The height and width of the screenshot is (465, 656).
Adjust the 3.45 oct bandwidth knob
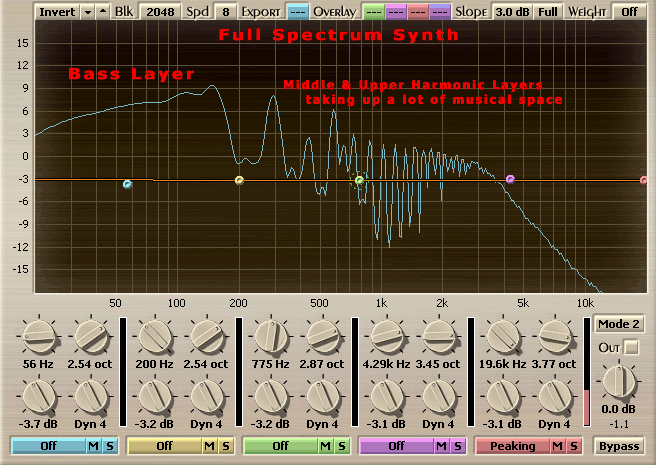click(439, 336)
